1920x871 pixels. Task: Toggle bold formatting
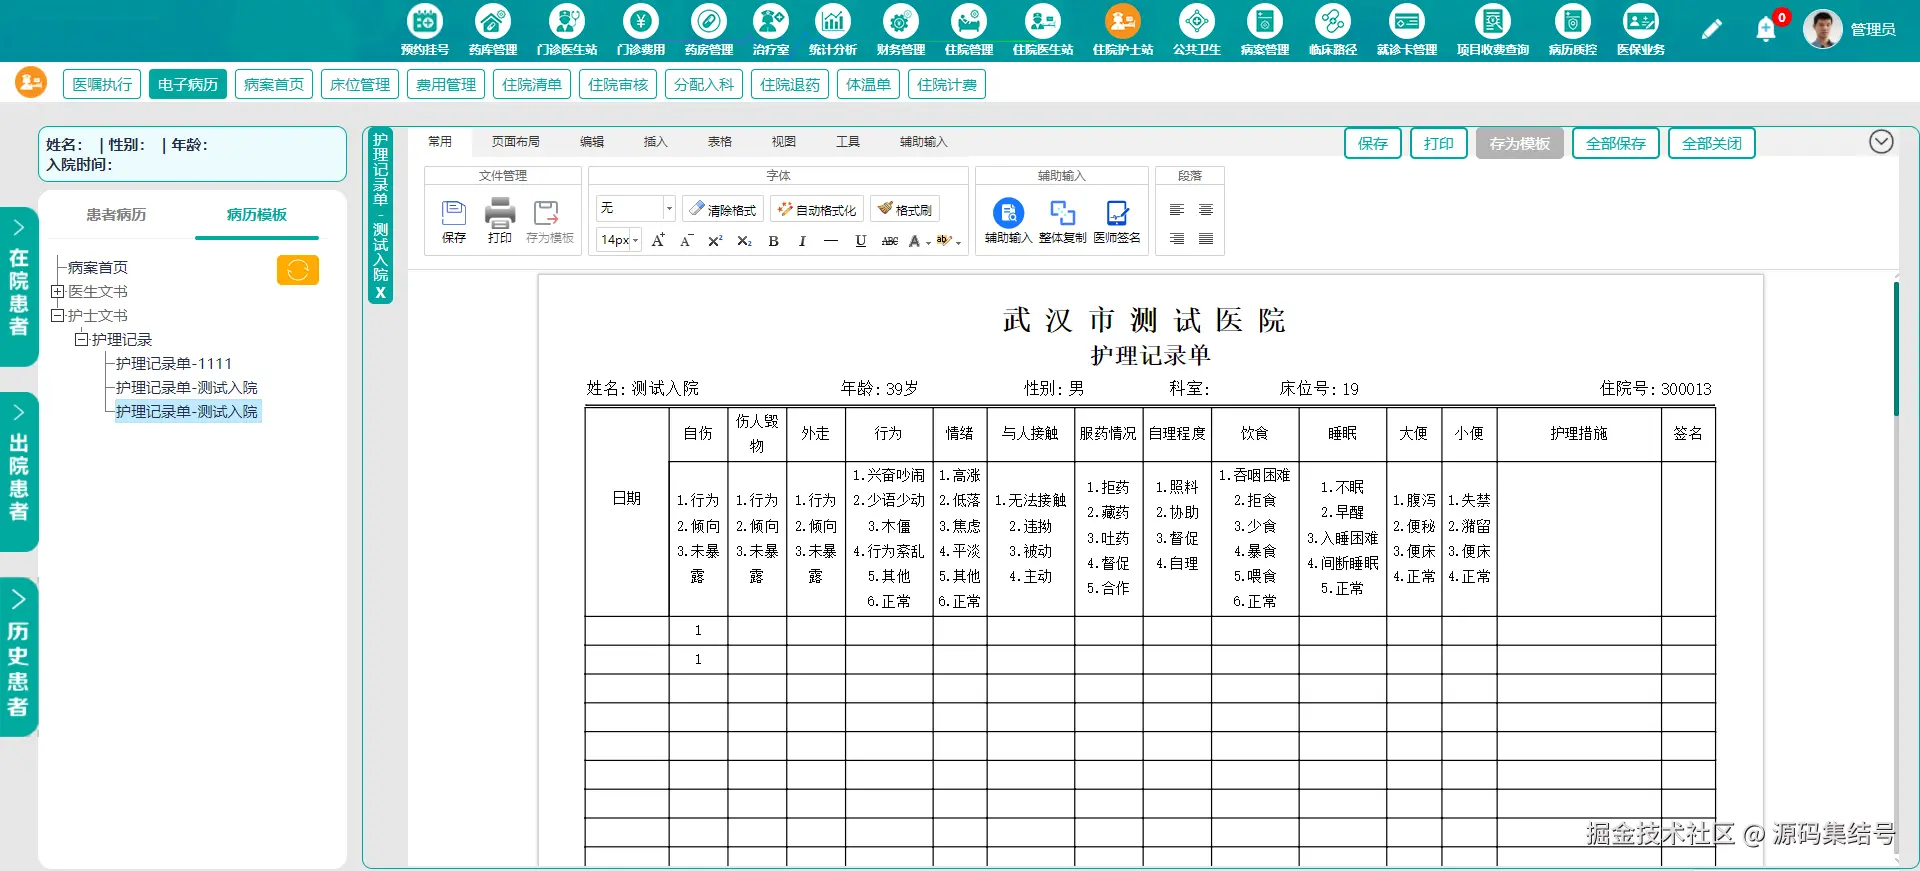click(773, 240)
